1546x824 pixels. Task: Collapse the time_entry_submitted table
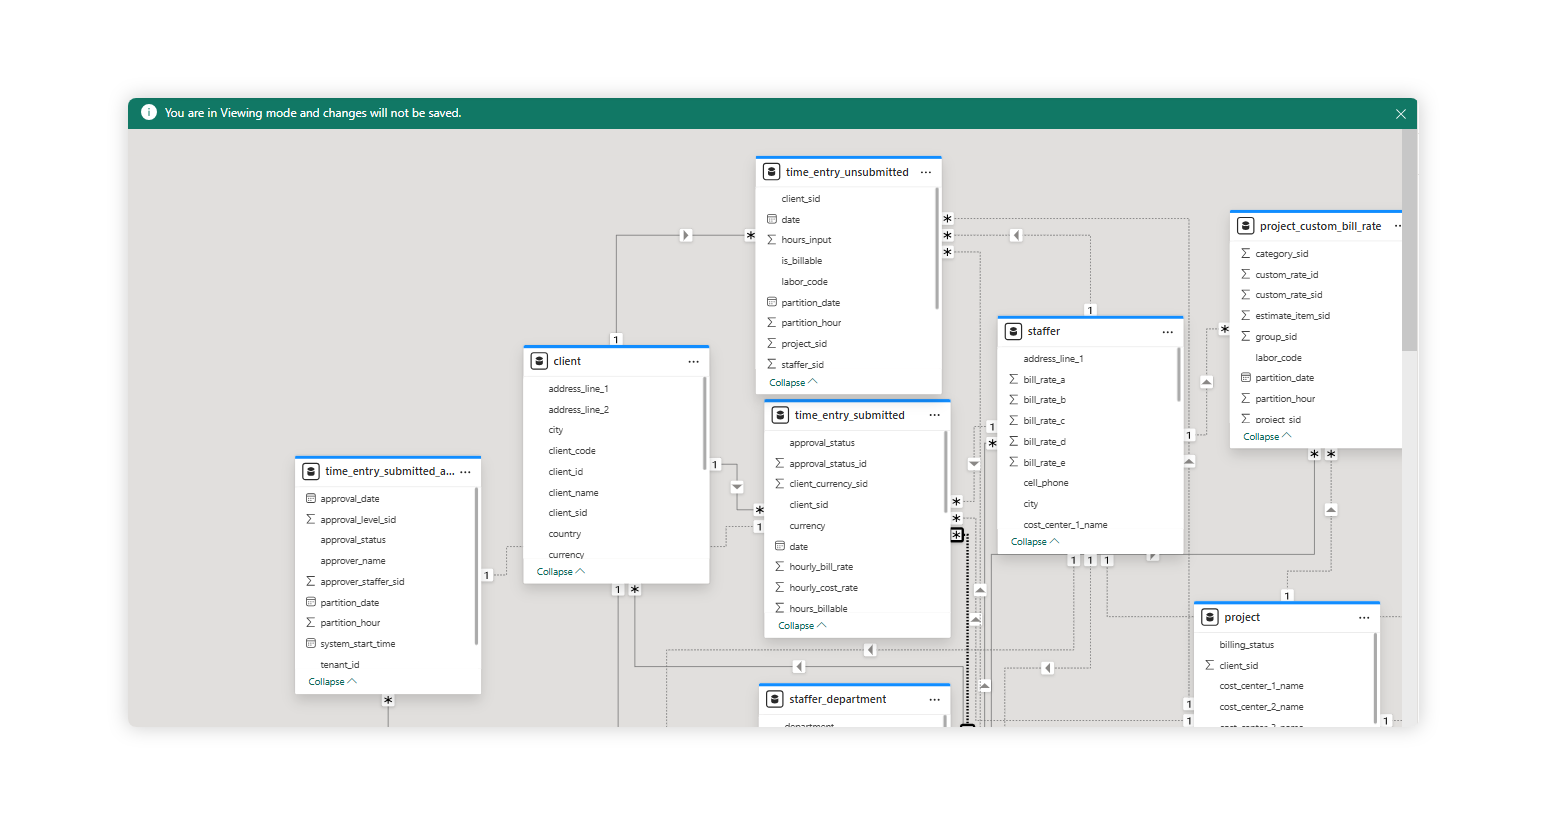[x=802, y=626]
